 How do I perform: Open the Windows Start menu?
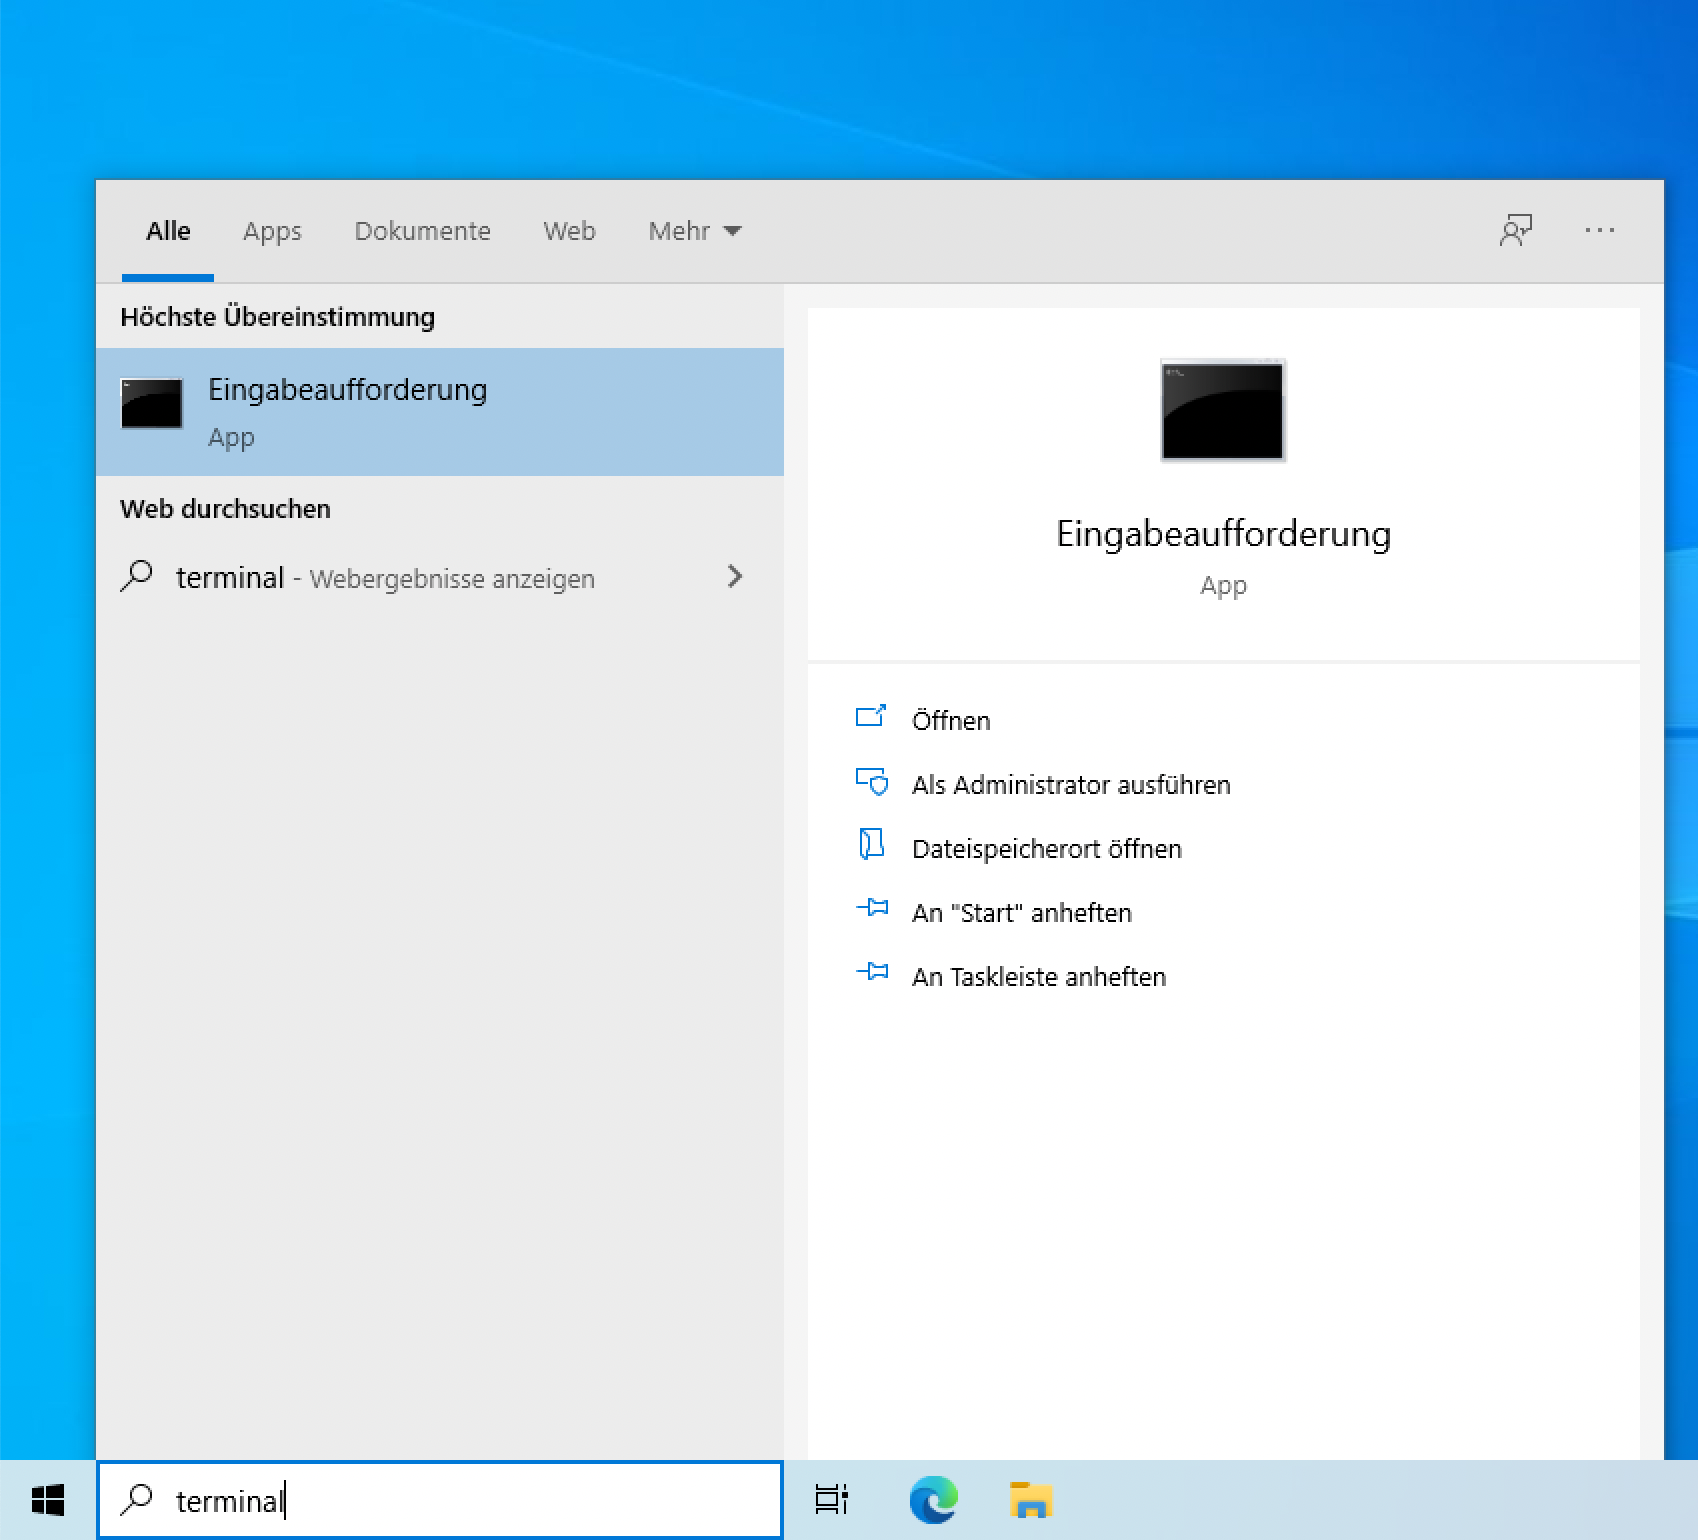(x=48, y=1500)
